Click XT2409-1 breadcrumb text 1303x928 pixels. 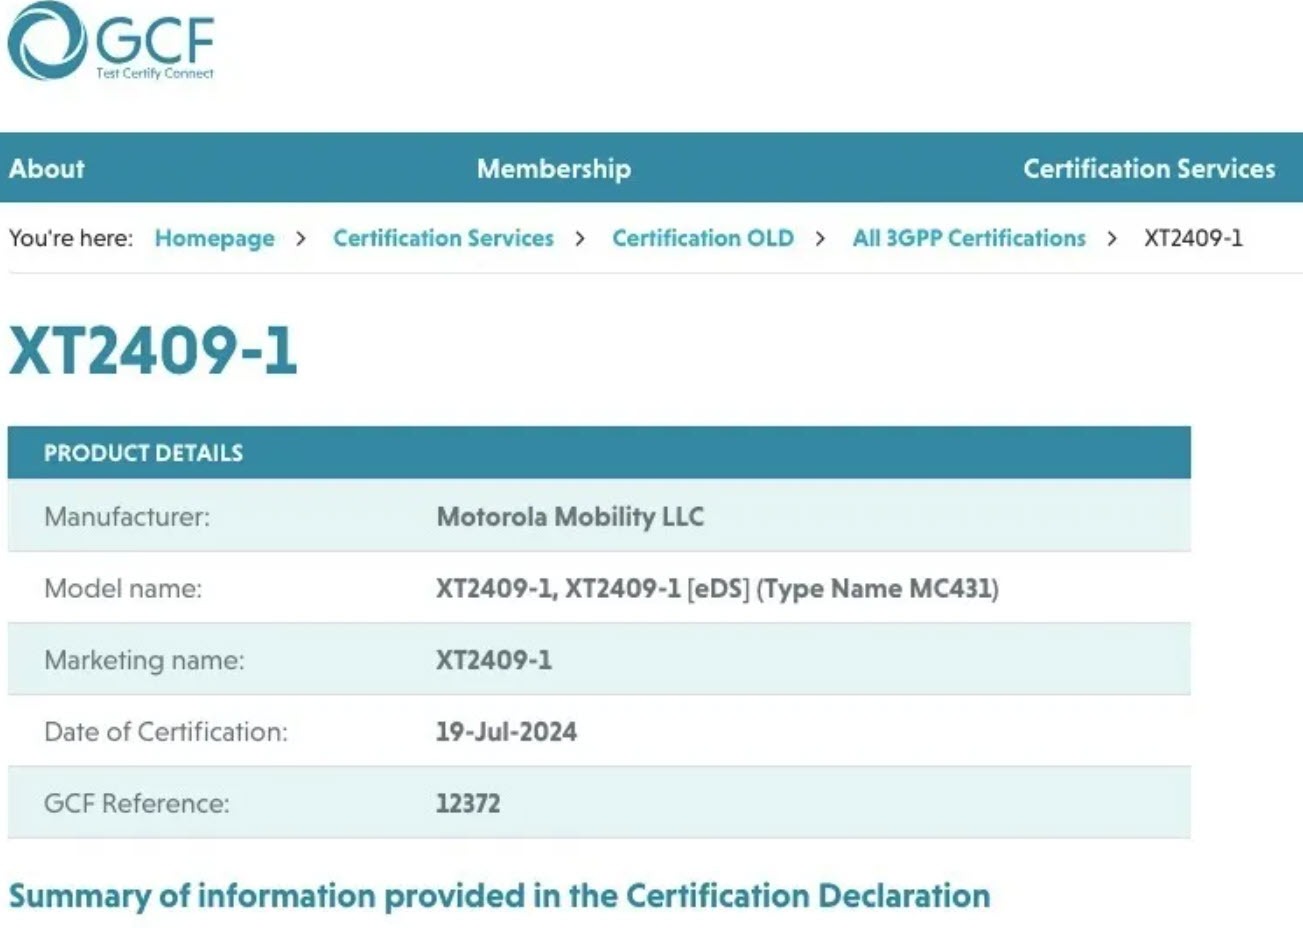point(1193,238)
